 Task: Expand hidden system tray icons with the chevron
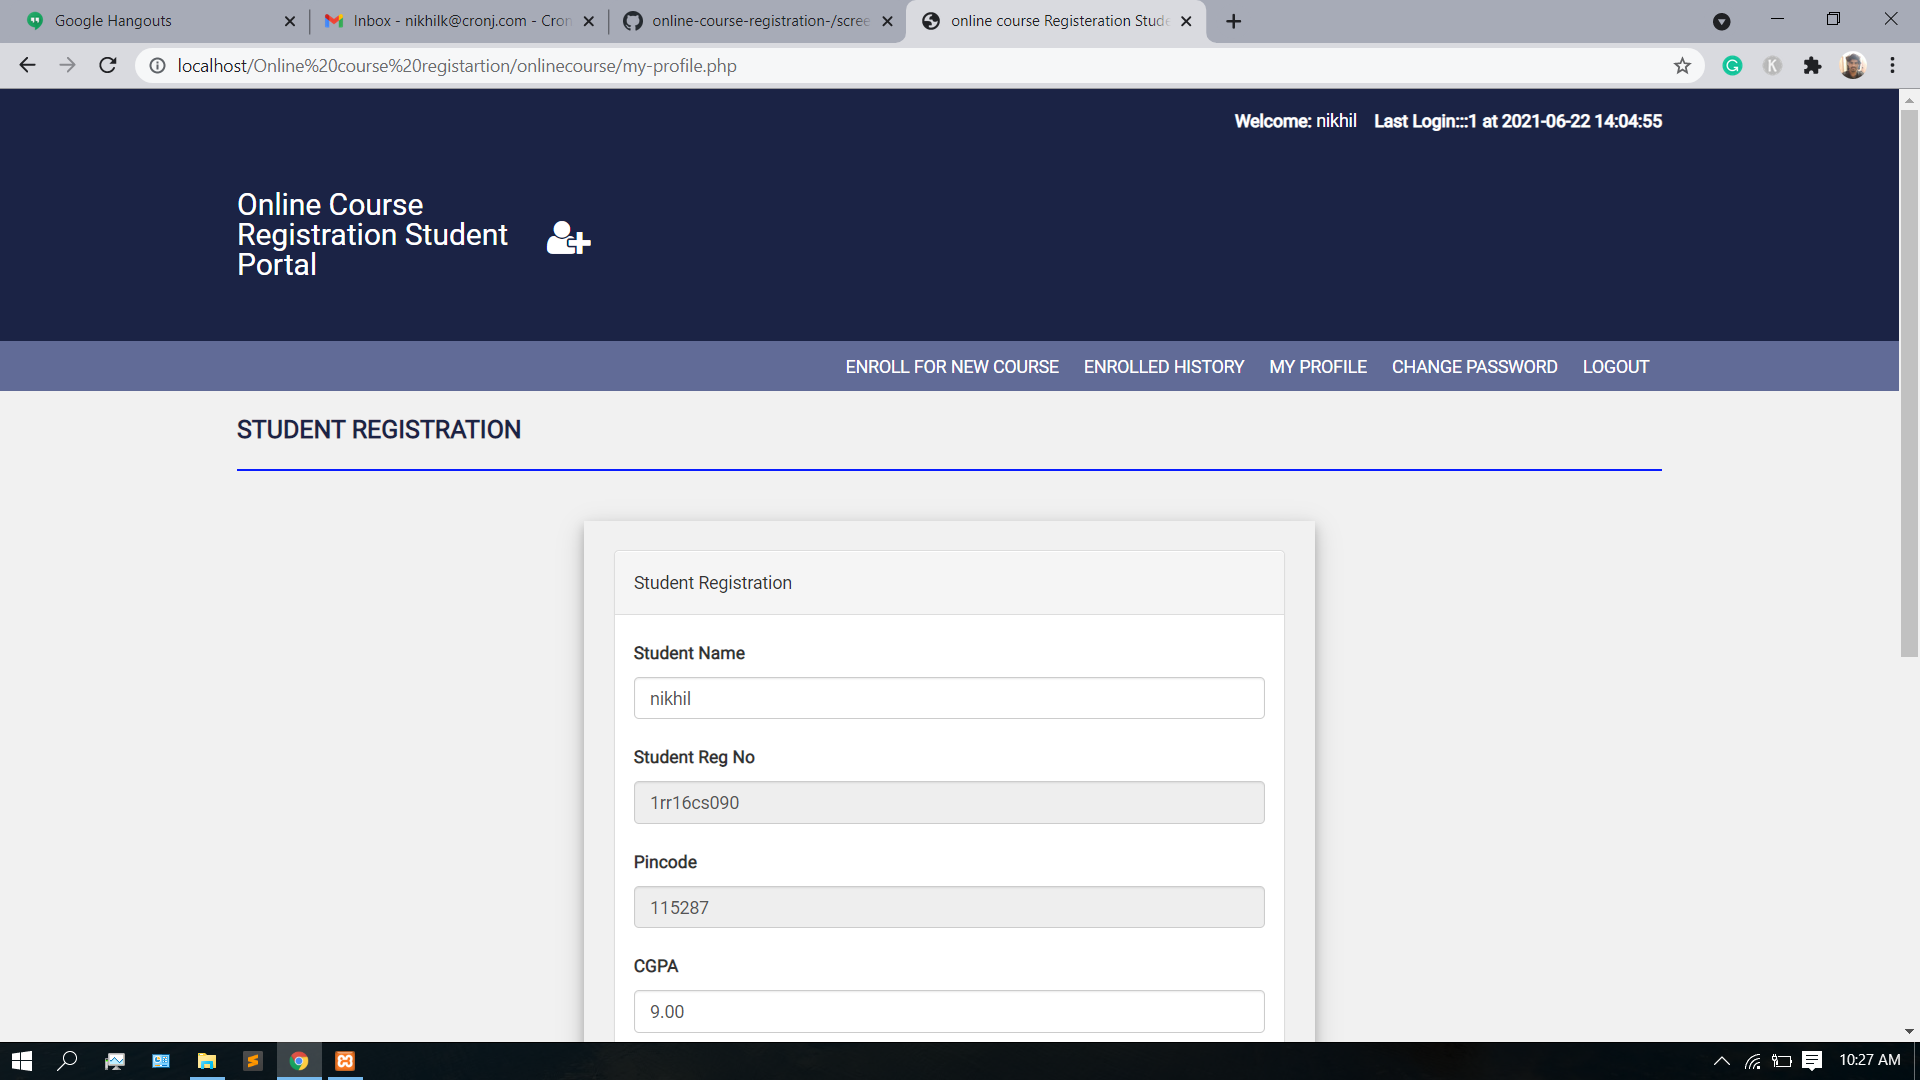coord(1722,1061)
